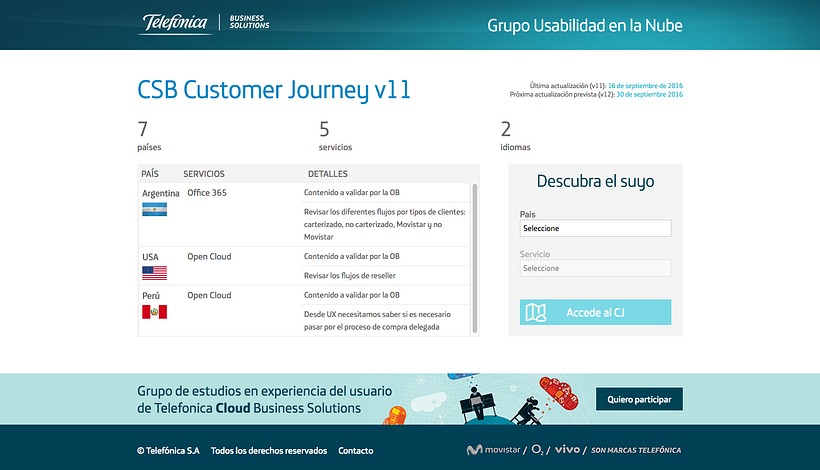Click Todos los derechos reservados link

point(269,451)
